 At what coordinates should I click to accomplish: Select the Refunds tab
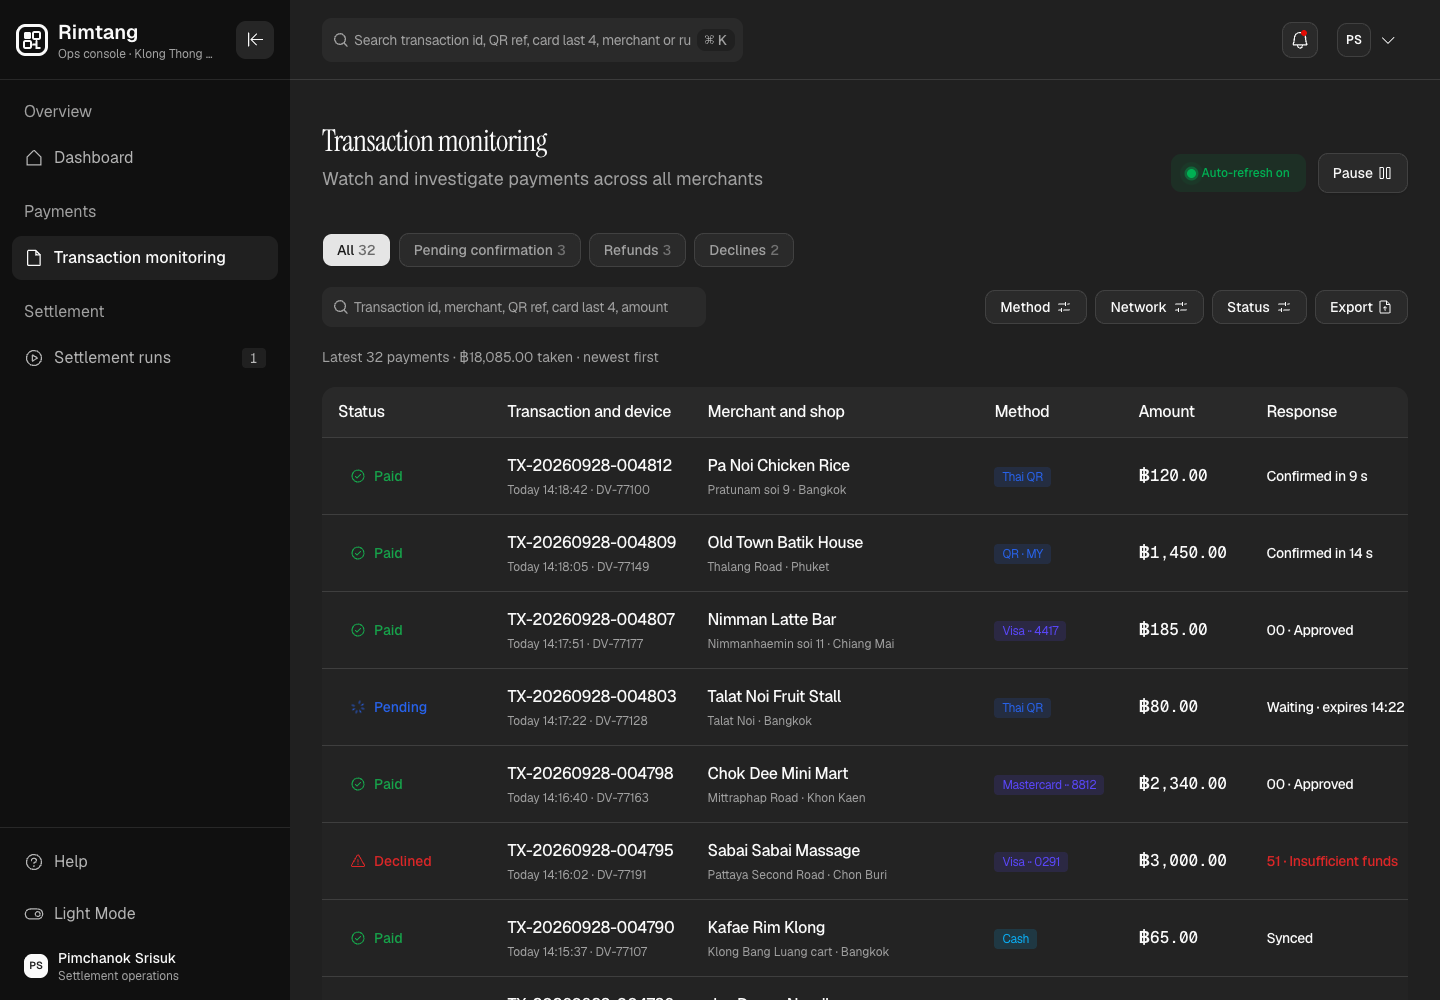637,250
